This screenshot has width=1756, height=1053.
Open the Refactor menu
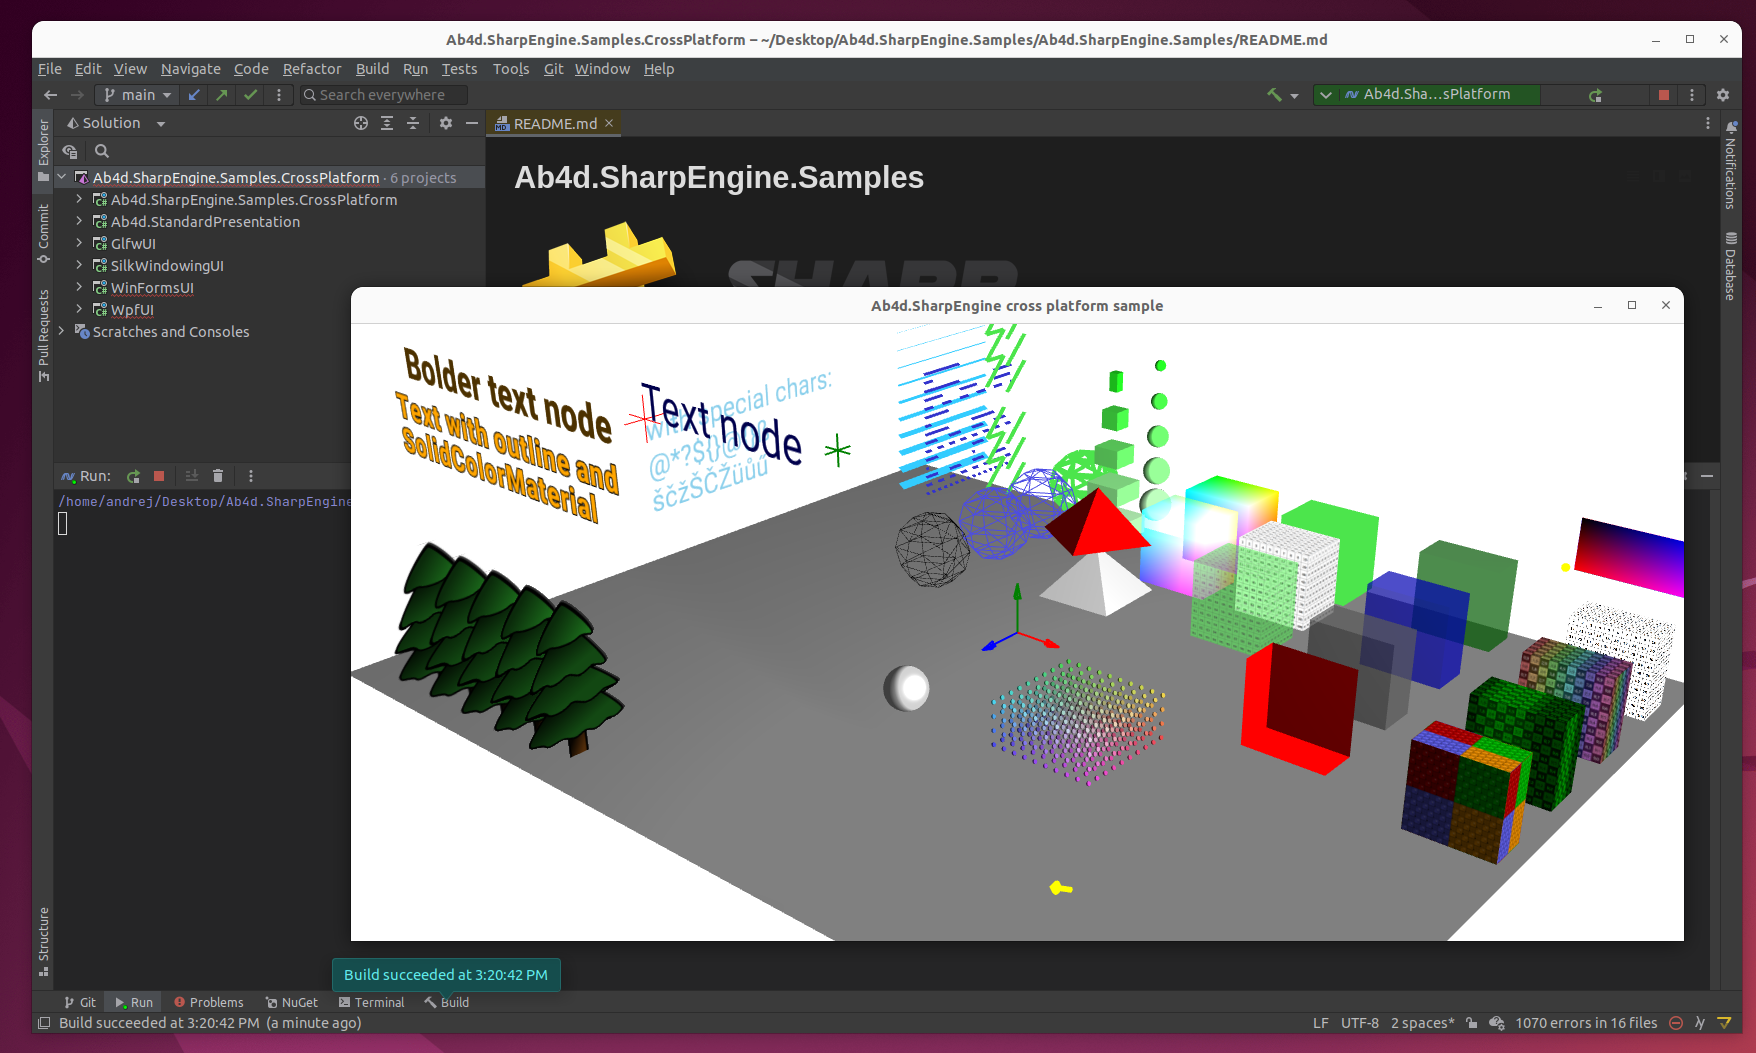click(311, 69)
